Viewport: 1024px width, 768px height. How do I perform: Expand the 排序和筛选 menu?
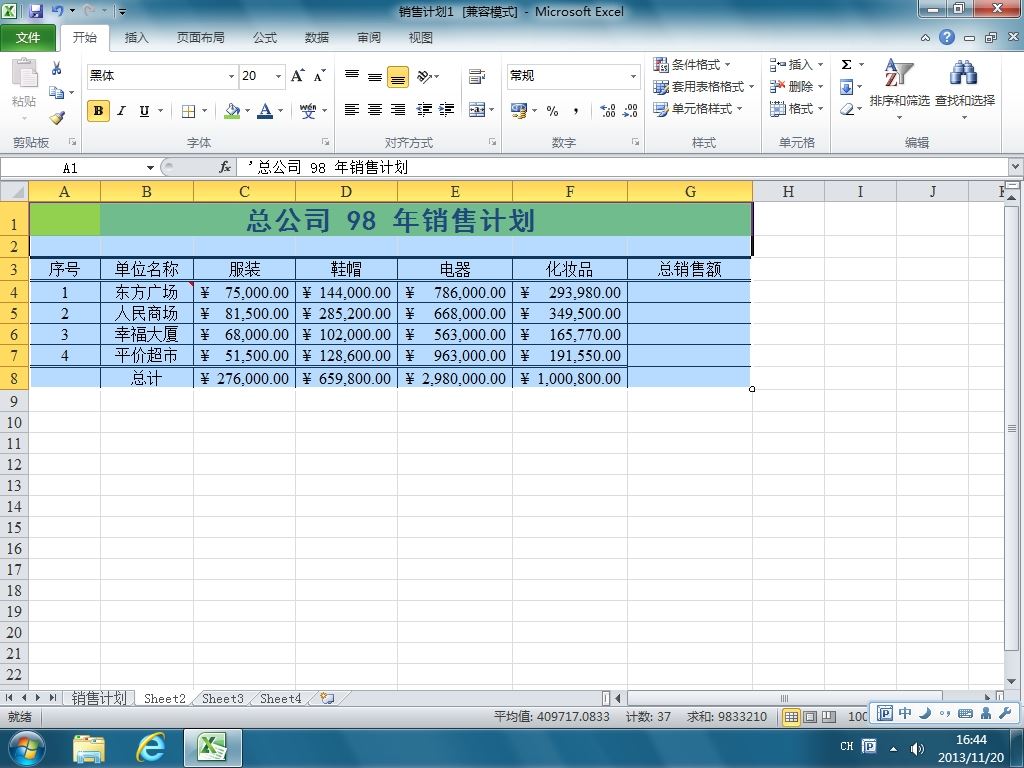click(x=899, y=89)
